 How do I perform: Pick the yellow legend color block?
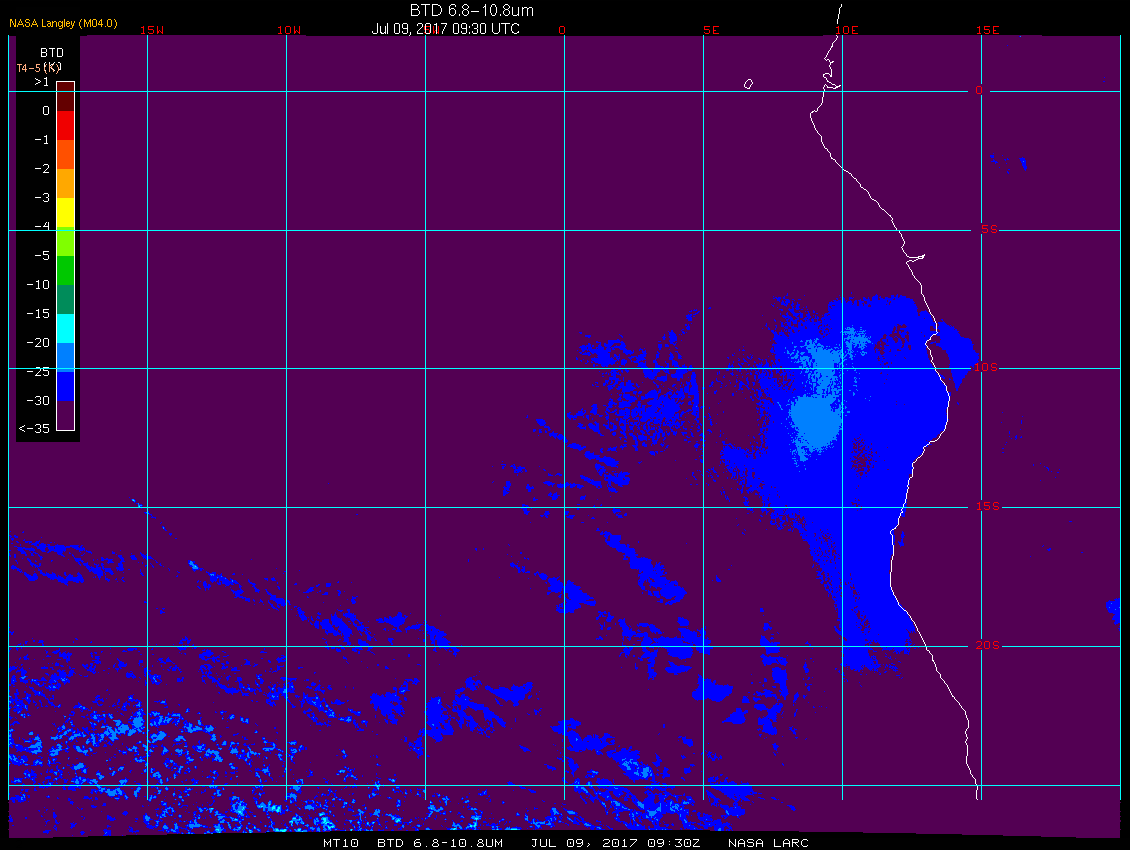(x=66, y=213)
